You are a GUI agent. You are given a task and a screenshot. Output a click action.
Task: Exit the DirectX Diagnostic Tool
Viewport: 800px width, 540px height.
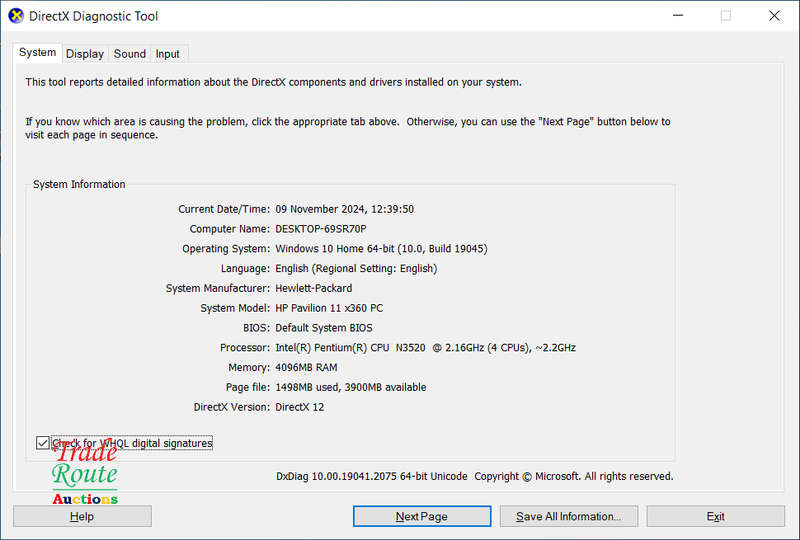point(715,516)
